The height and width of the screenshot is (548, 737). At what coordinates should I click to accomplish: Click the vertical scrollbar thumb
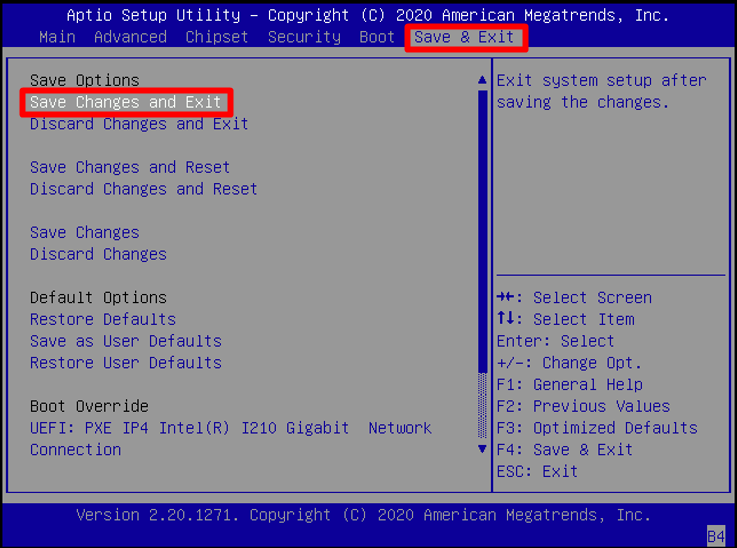pyautogui.click(x=482, y=231)
